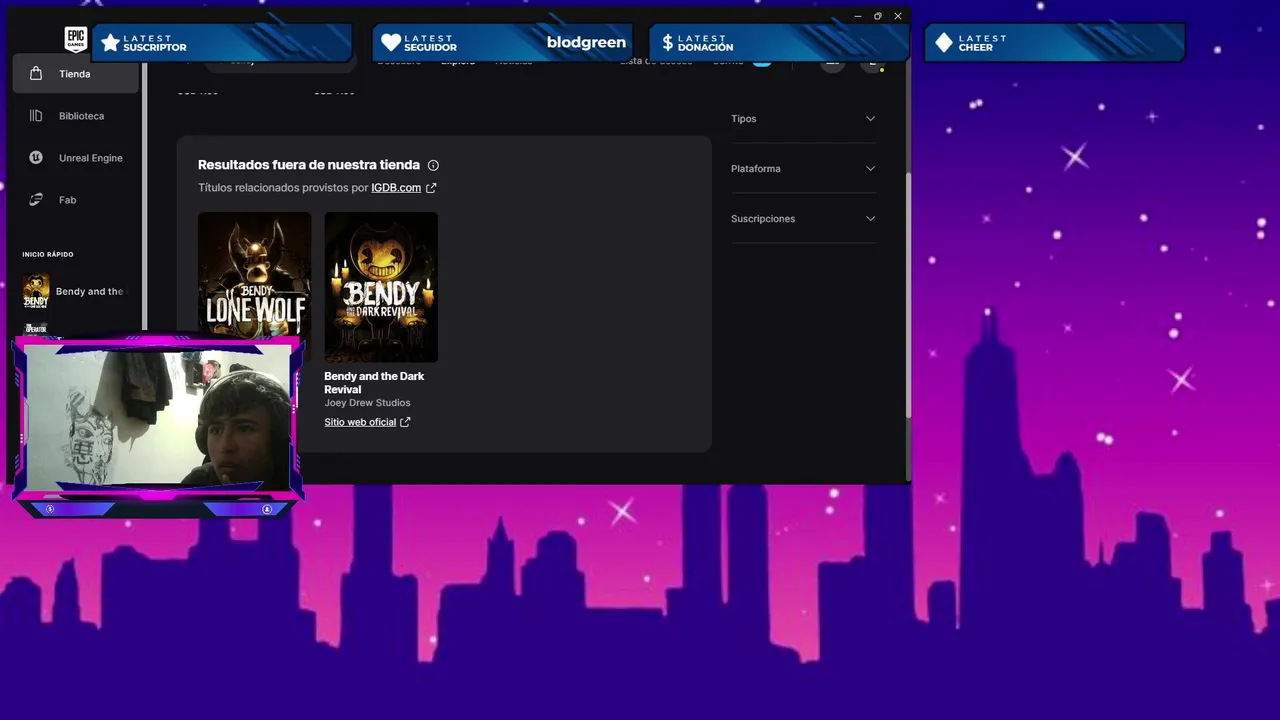
Task: Click the star icon on Suscriptor banner
Action: pyautogui.click(x=110, y=43)
